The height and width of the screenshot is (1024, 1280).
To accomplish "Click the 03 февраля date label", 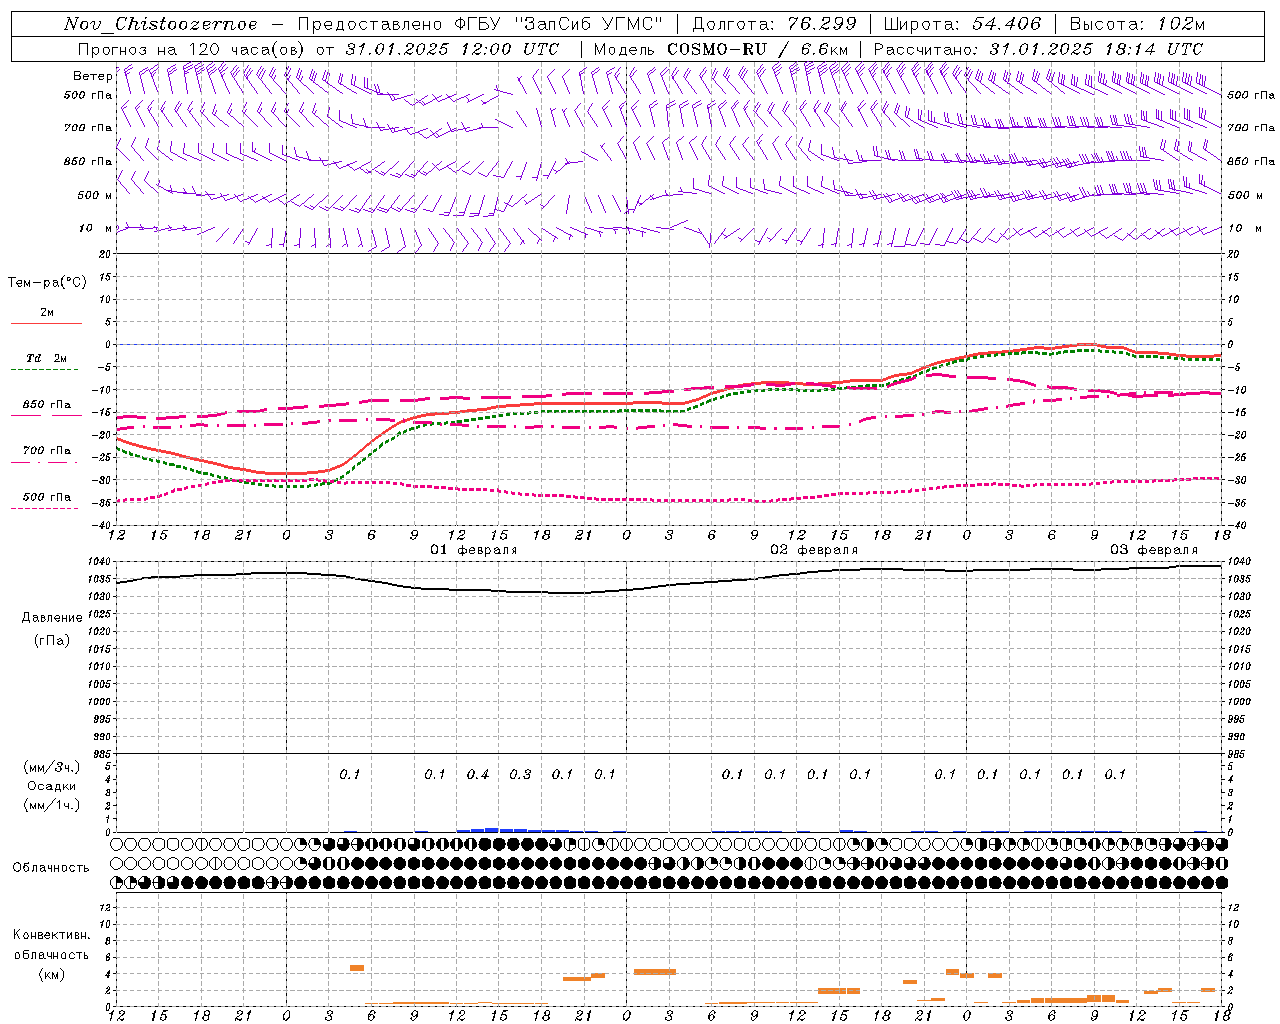I will pyautogui.click(x=1154, y=550).
